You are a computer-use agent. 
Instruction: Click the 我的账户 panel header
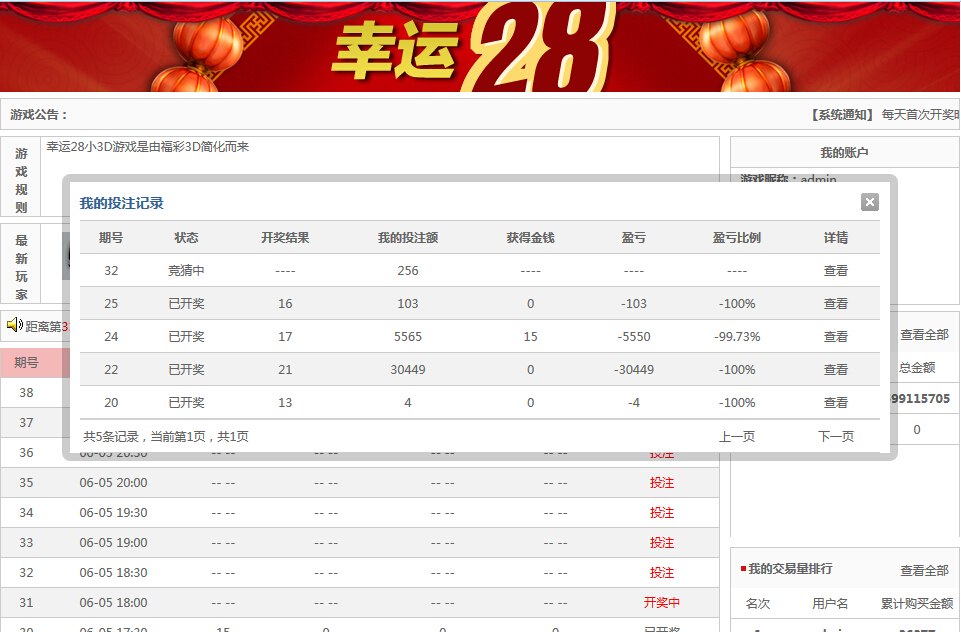pyautogui.click(x=844, y=153)
